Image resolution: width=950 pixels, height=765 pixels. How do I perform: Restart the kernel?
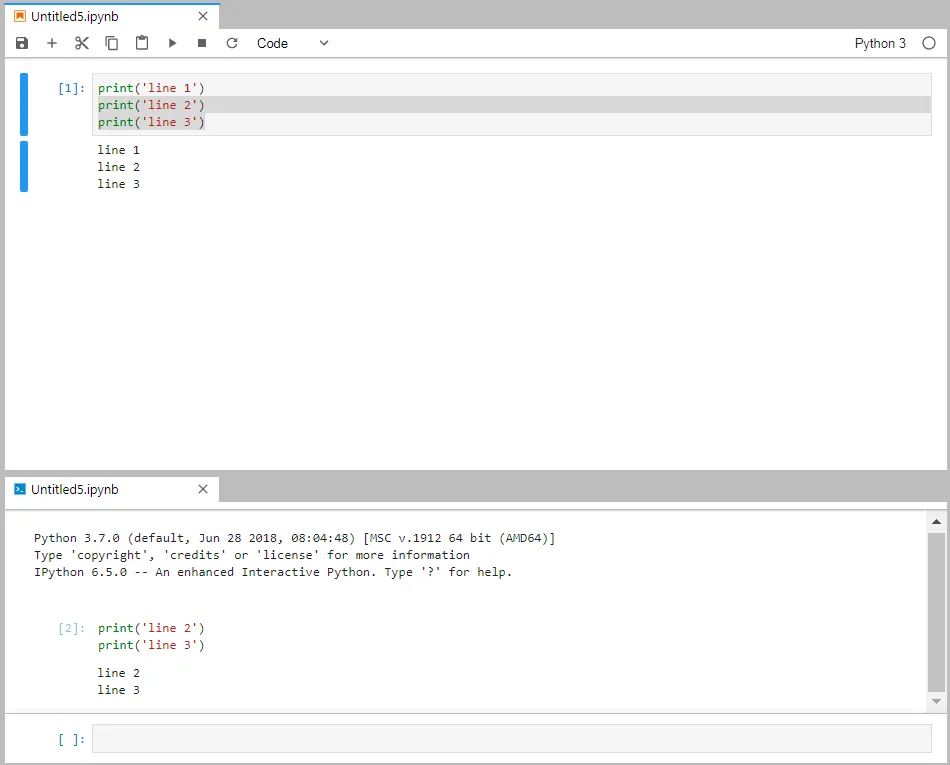pos(232,43)
